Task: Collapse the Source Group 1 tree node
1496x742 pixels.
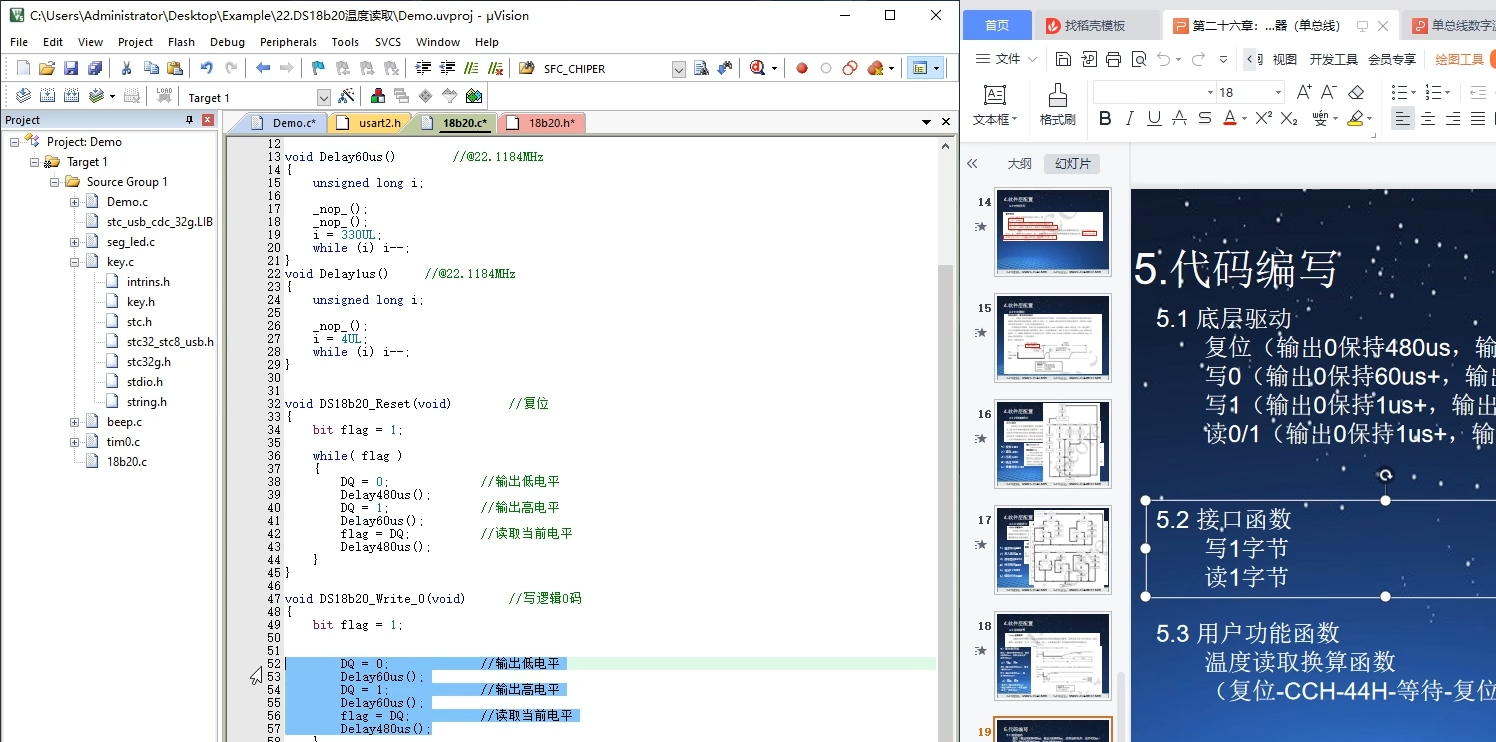Action: (x=55, y=182)
